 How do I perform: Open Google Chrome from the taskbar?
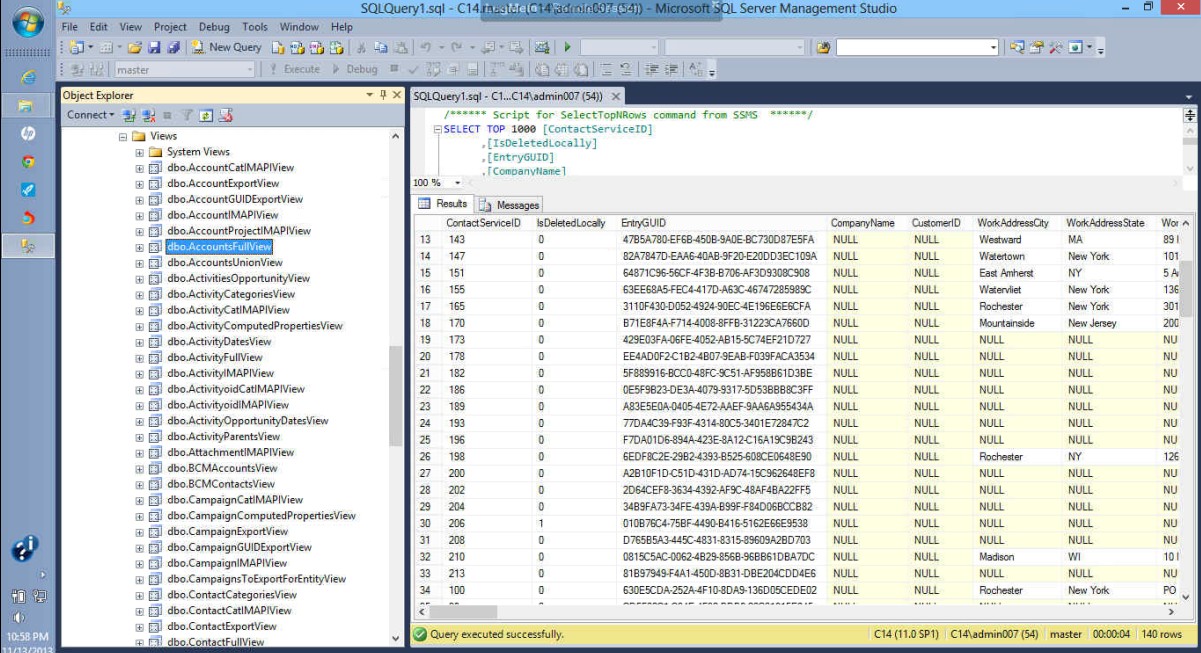click(28, 161)
